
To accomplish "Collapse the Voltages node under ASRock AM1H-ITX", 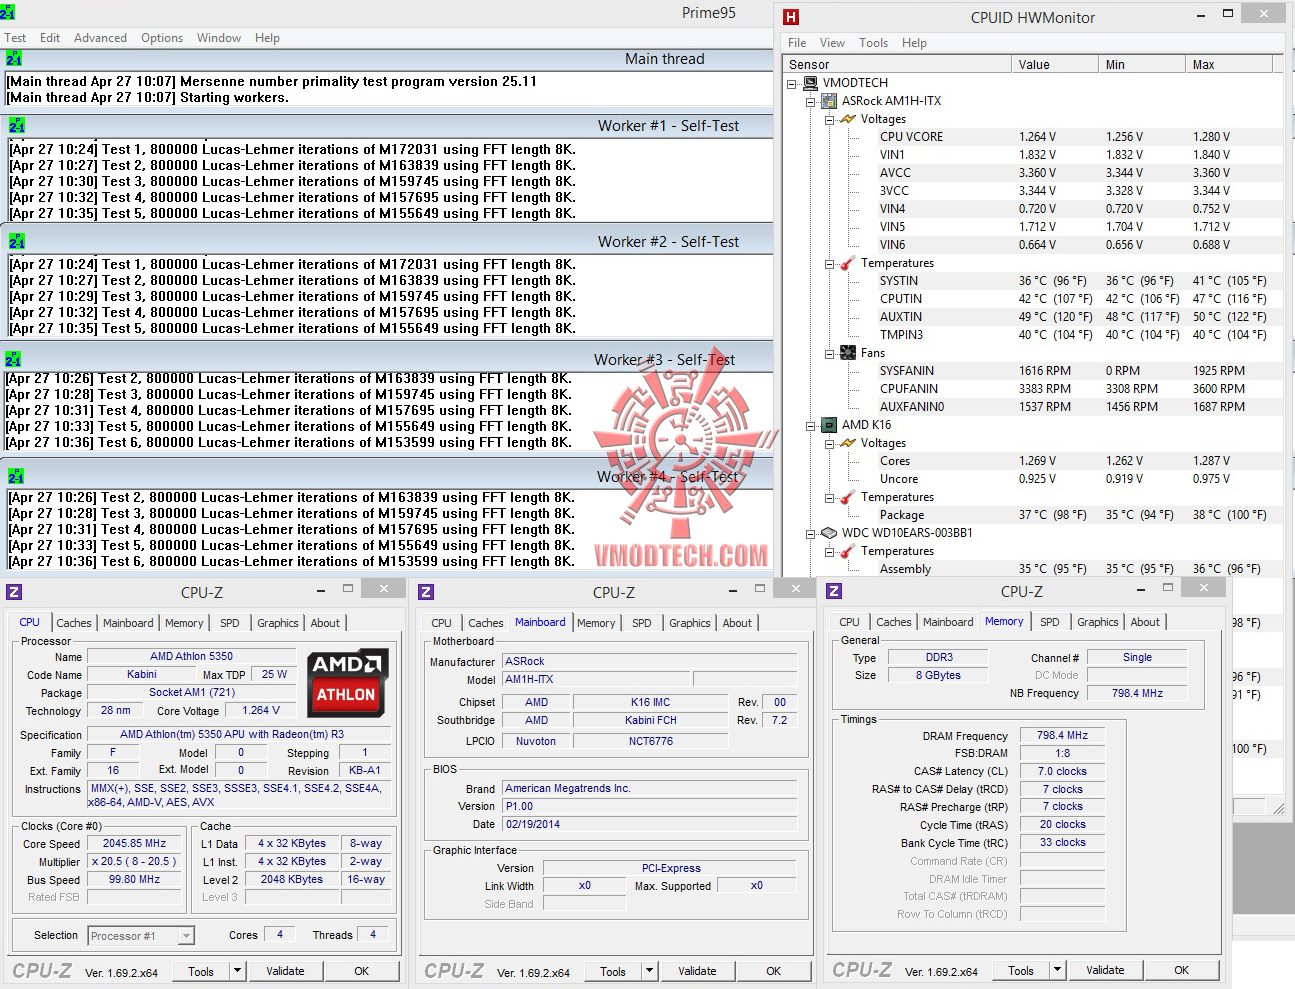I will click(829, 119).
